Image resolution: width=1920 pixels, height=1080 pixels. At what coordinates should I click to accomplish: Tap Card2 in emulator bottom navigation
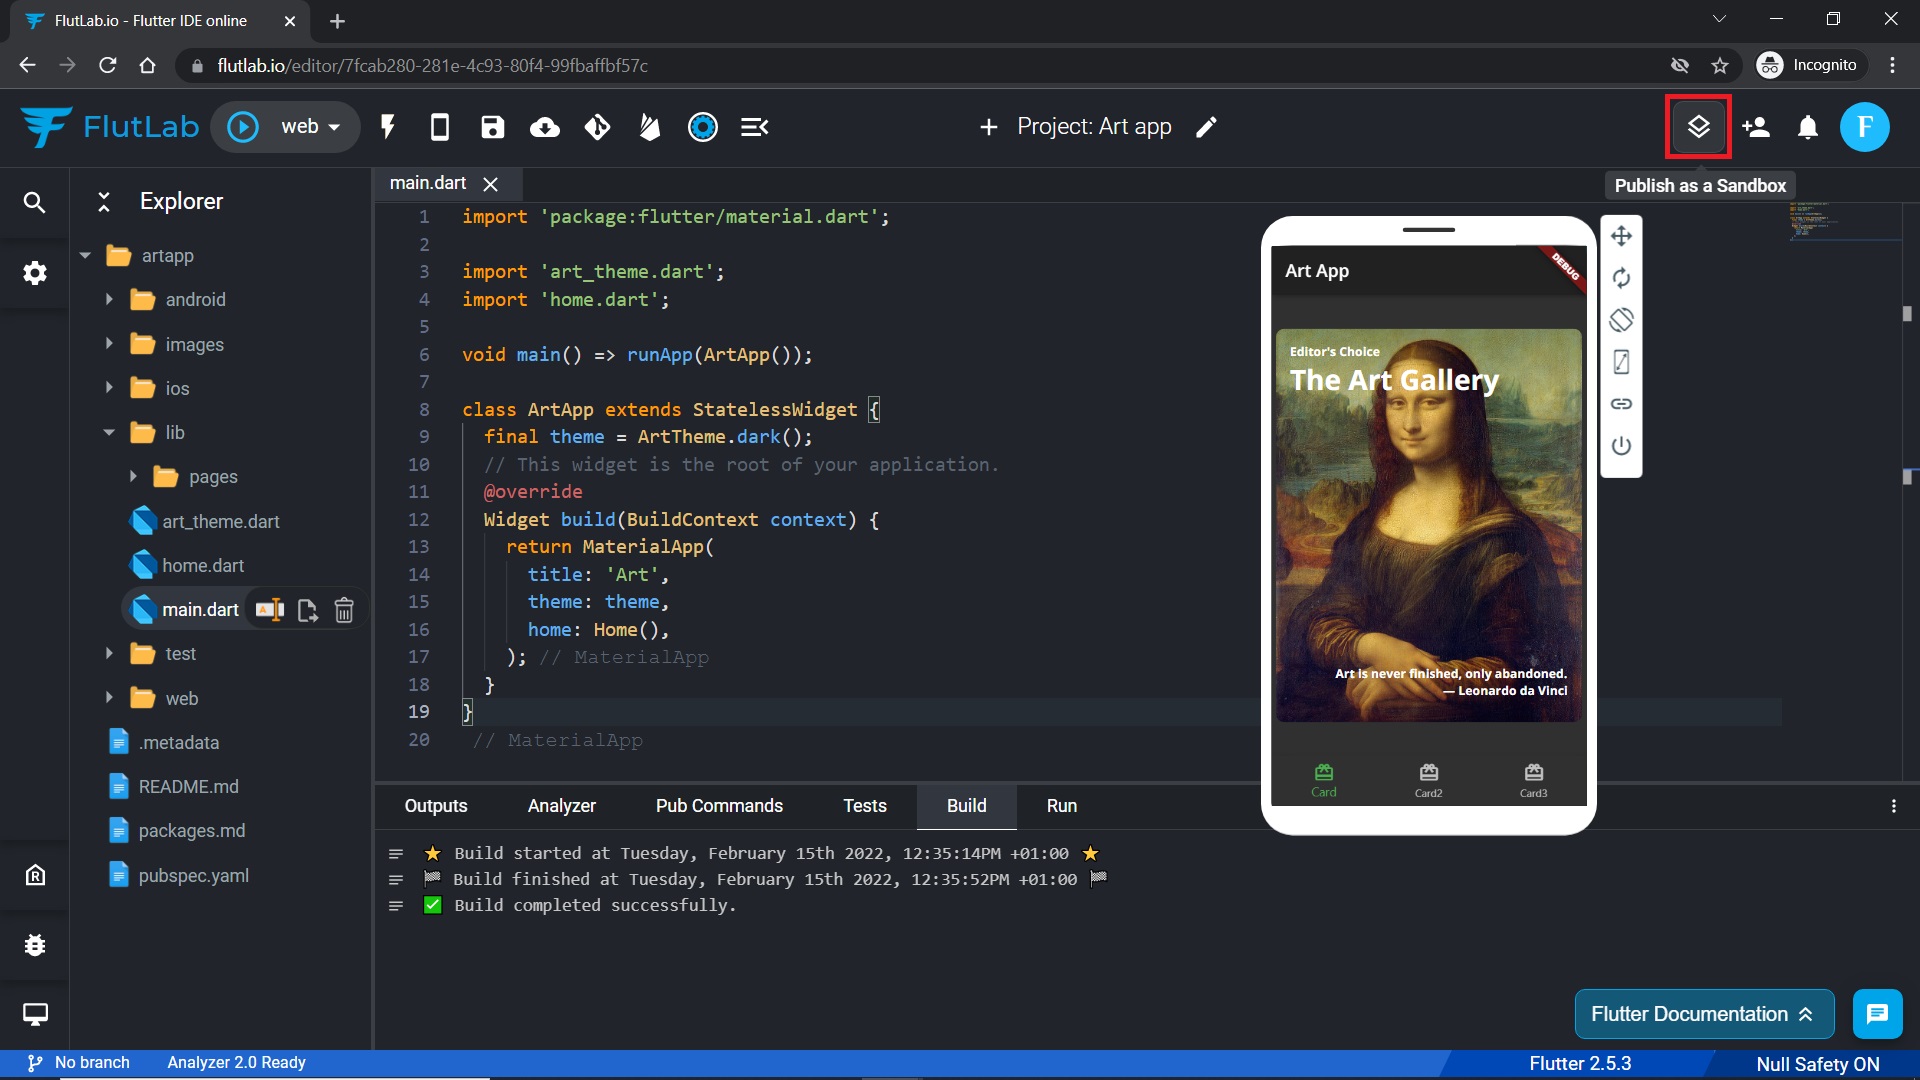pos(1428,780)
